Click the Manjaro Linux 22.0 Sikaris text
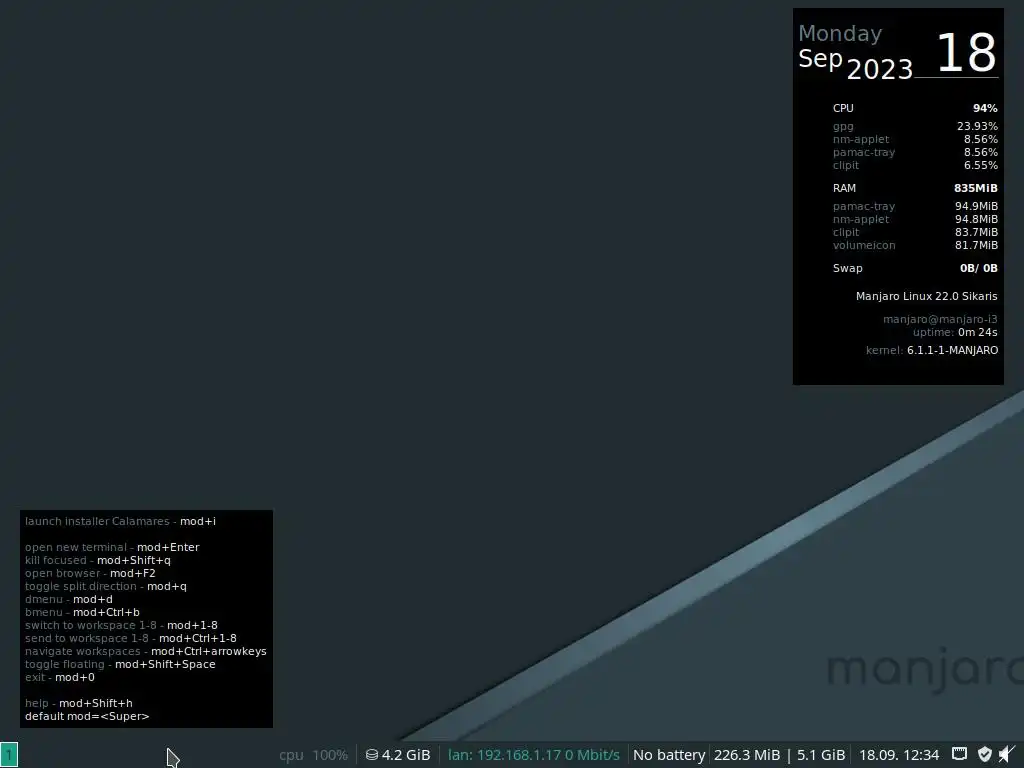 [x=926, y=296]
